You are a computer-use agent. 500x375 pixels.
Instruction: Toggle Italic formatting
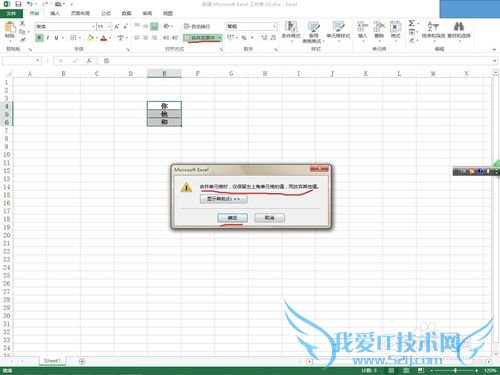pyautogui.click(x=48, y=38)
